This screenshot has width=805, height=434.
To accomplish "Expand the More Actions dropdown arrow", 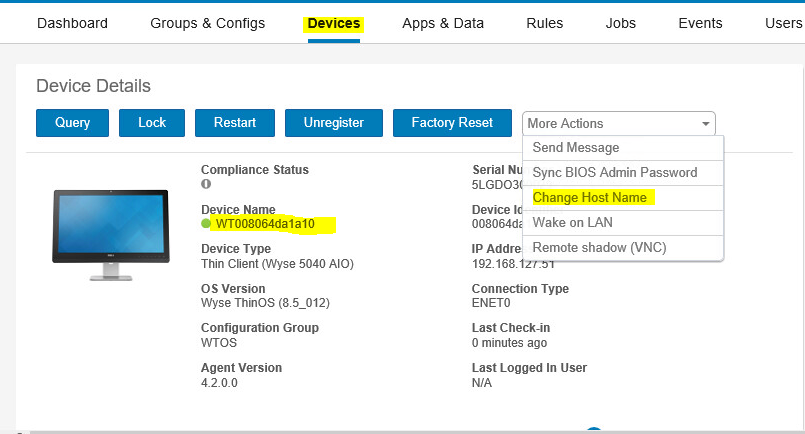I will click(x=706, y=124).
